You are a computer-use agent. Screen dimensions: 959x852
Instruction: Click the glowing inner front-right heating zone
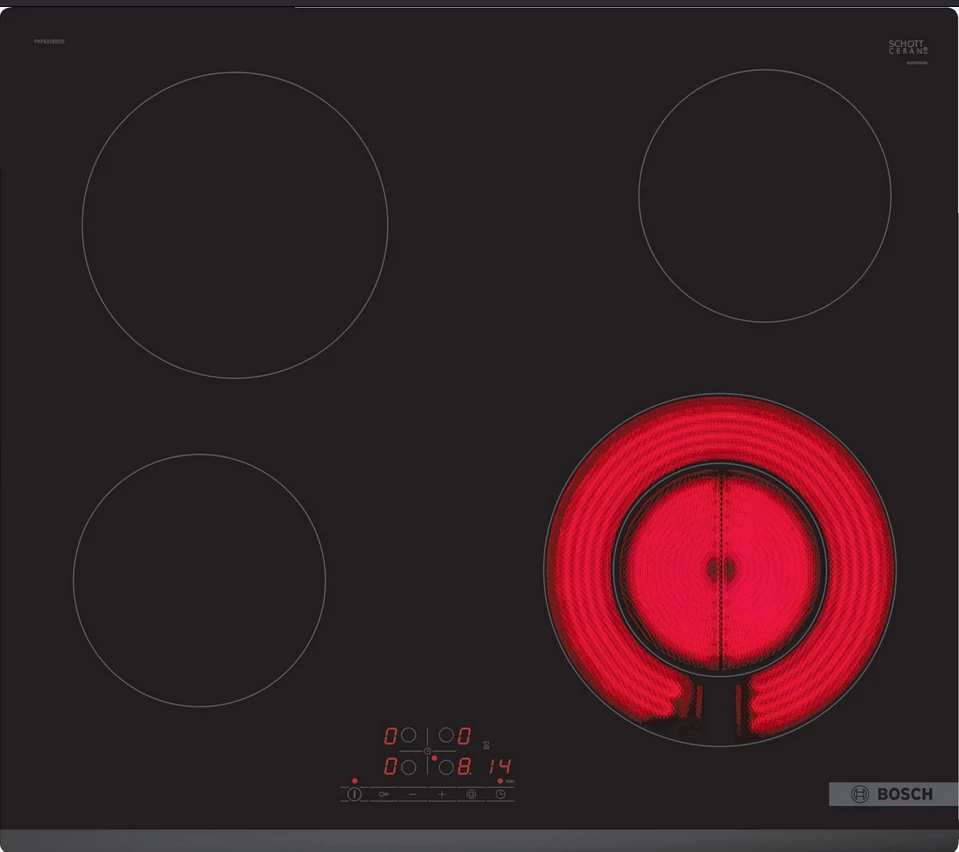719,568
